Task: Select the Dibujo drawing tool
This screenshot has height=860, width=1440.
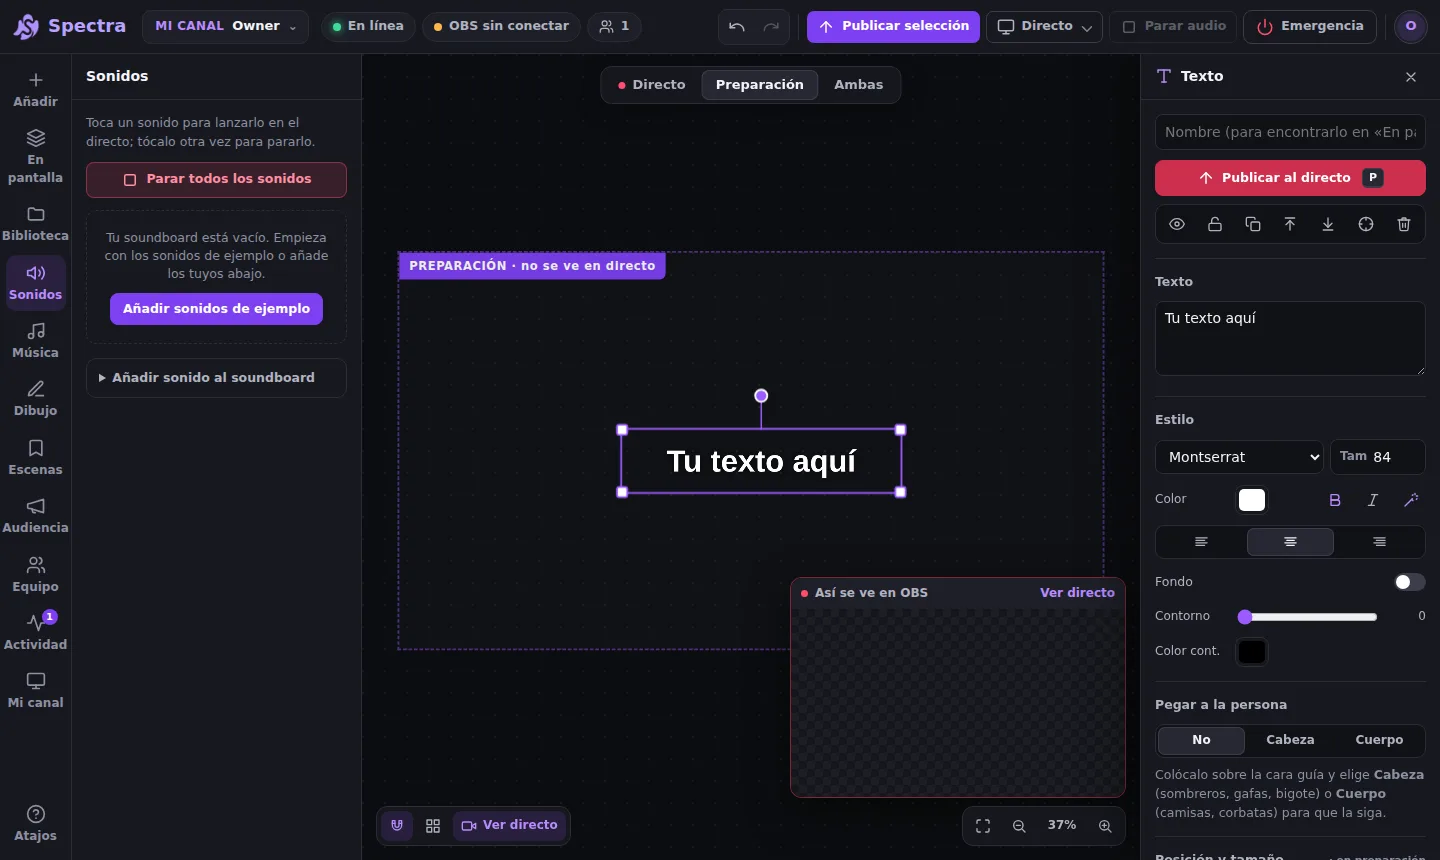Action: [x=35, y=399]
